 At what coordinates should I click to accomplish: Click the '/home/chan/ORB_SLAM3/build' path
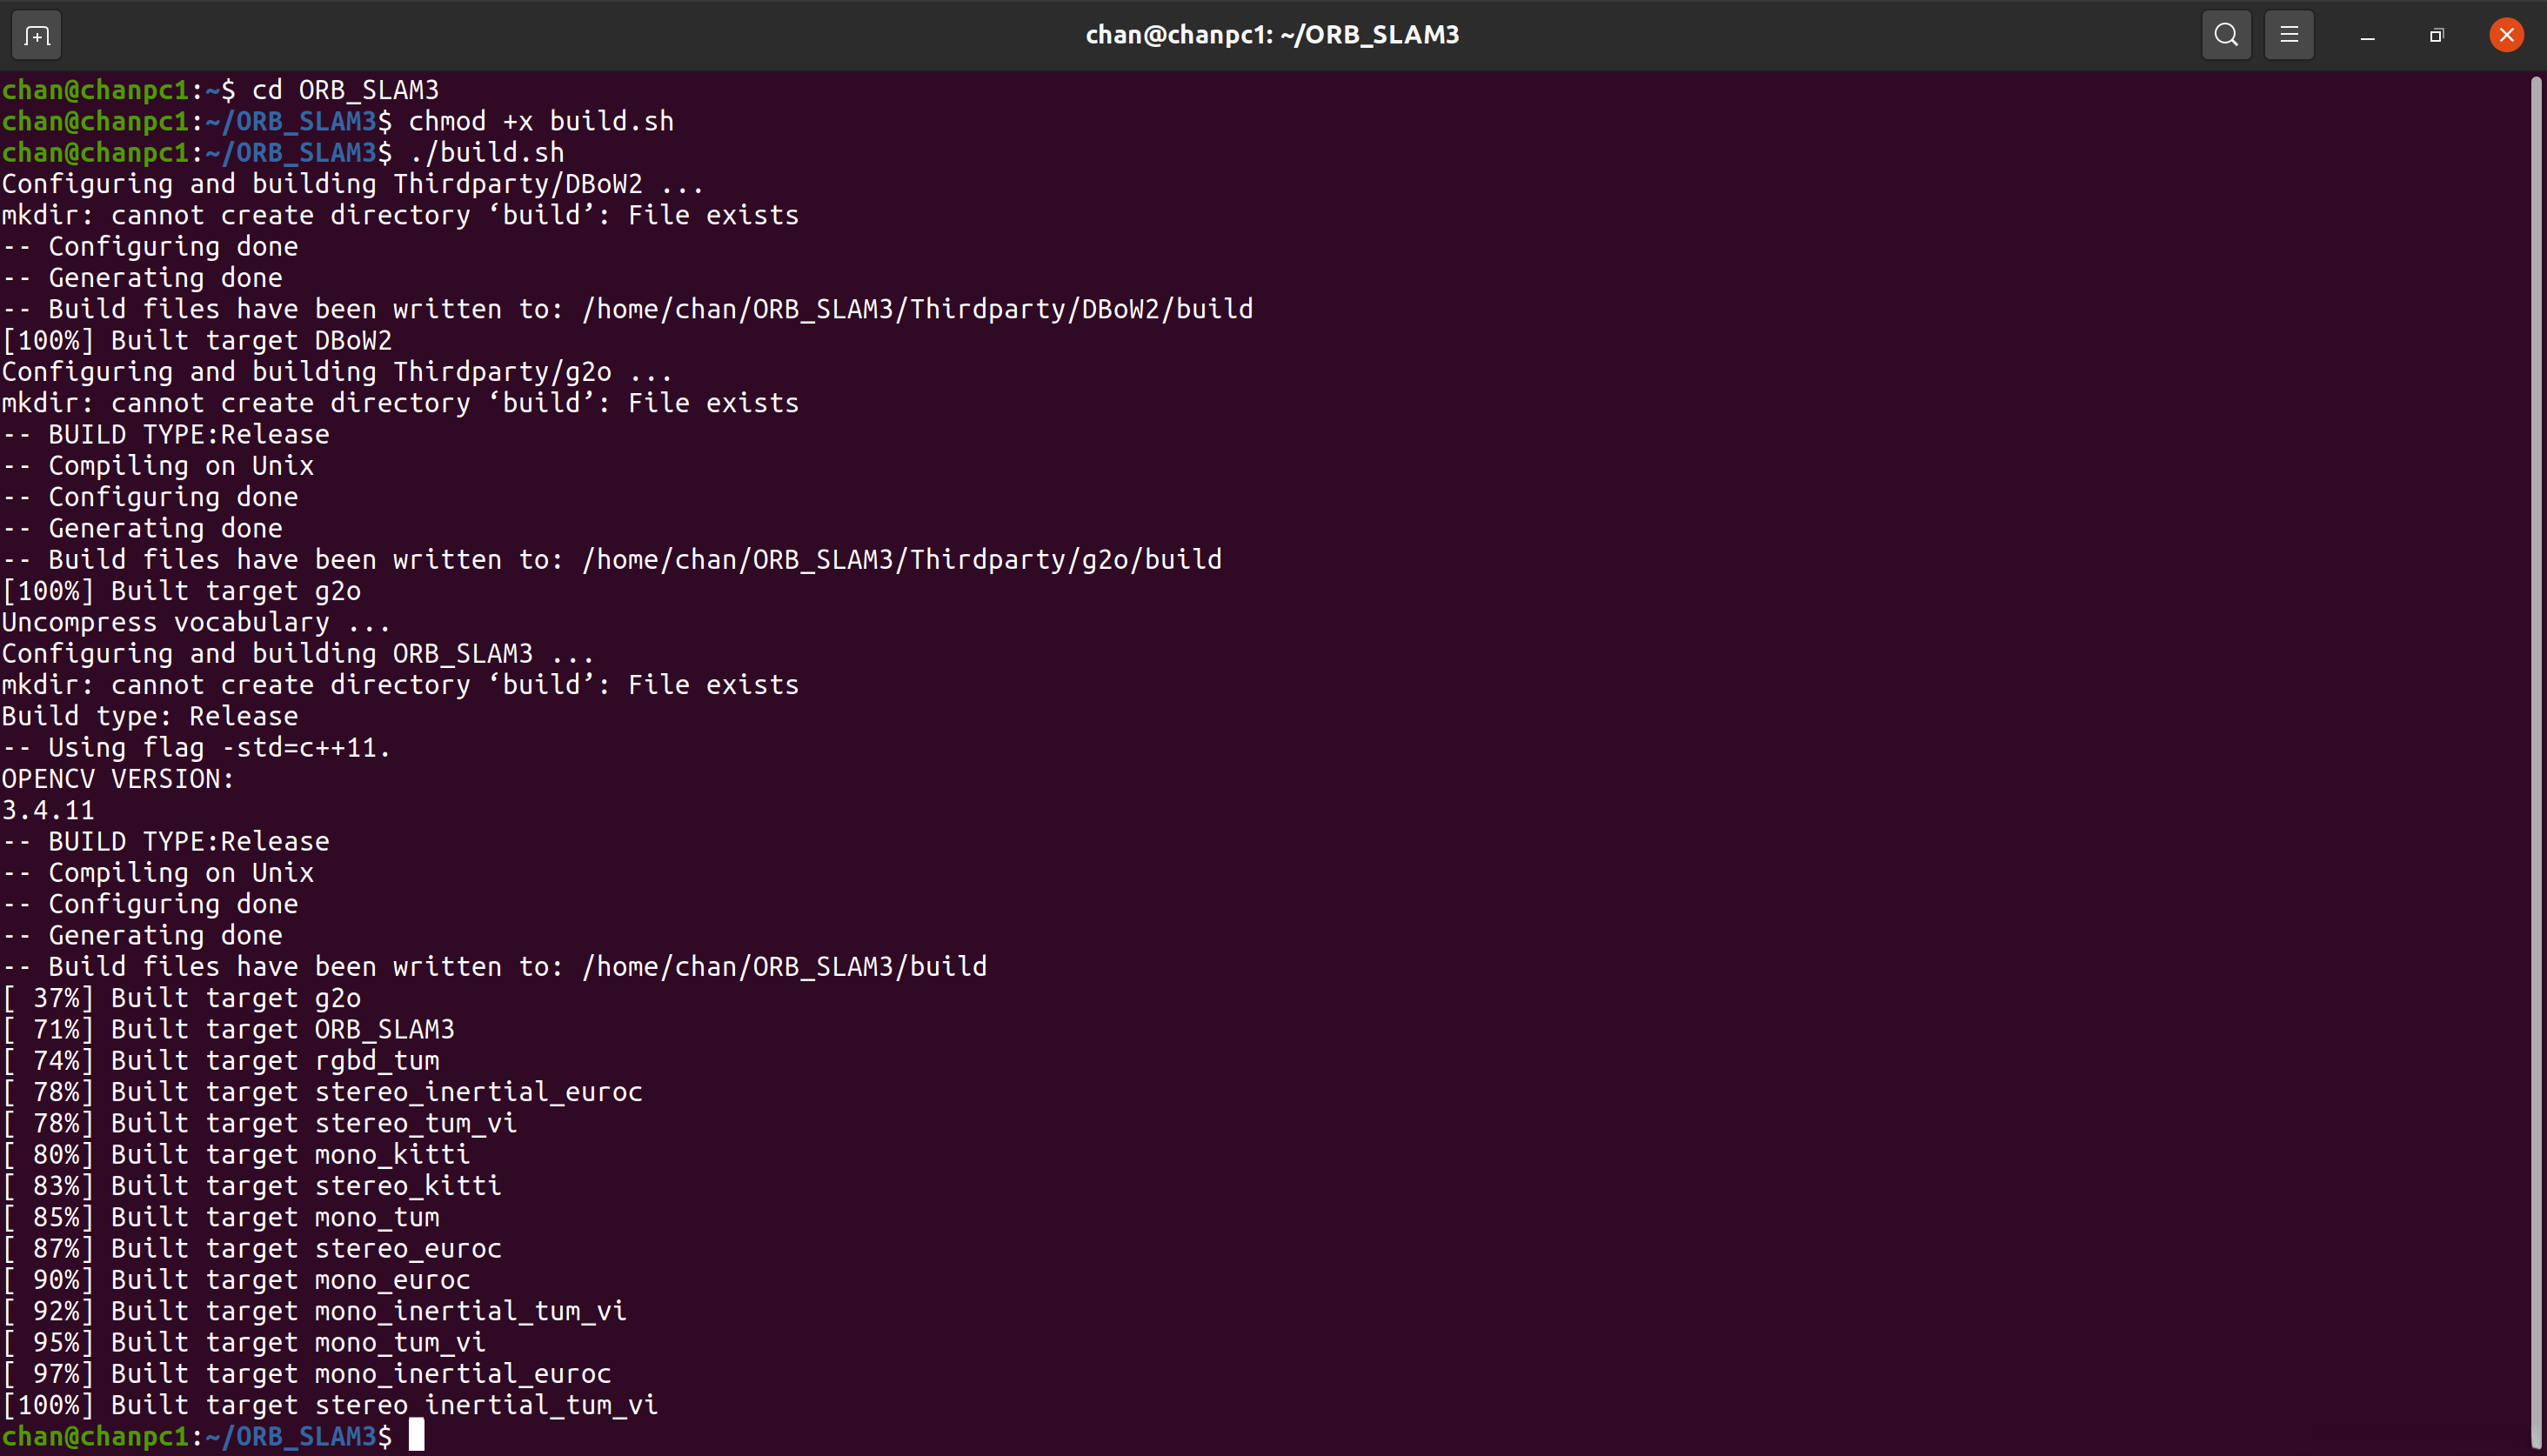tap(784, 967)
